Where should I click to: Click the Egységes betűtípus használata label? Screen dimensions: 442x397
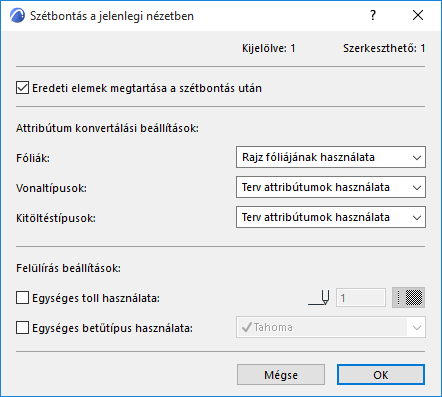112,328
